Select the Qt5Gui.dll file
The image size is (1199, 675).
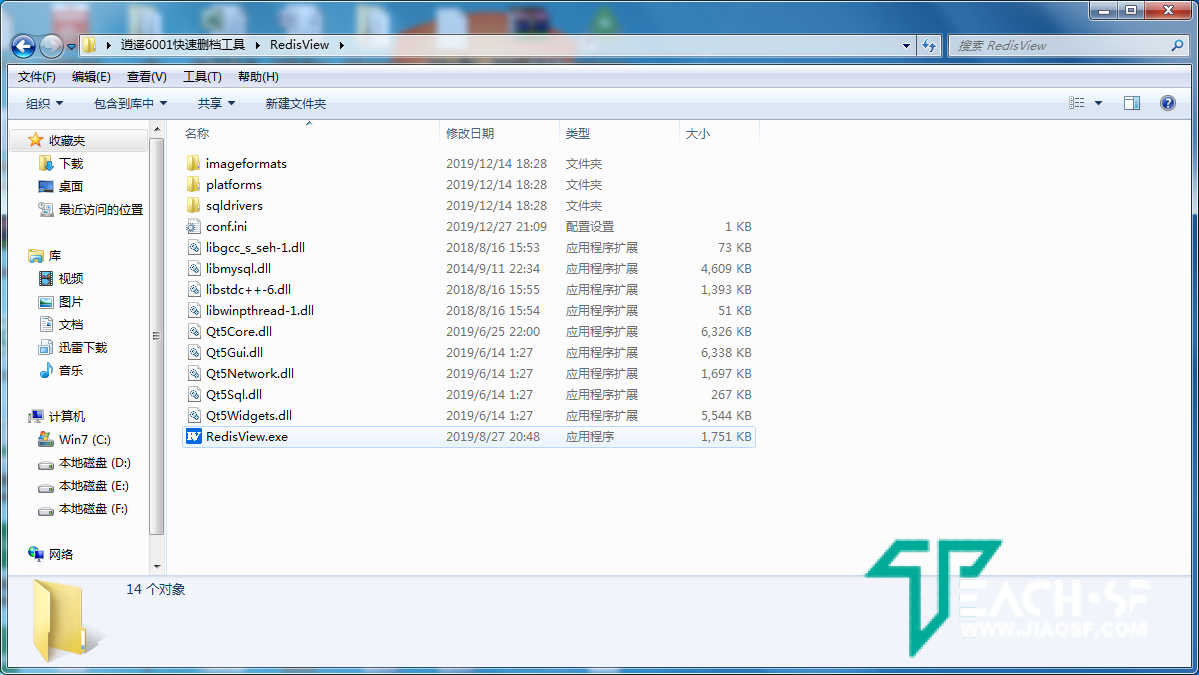[236, 352]
